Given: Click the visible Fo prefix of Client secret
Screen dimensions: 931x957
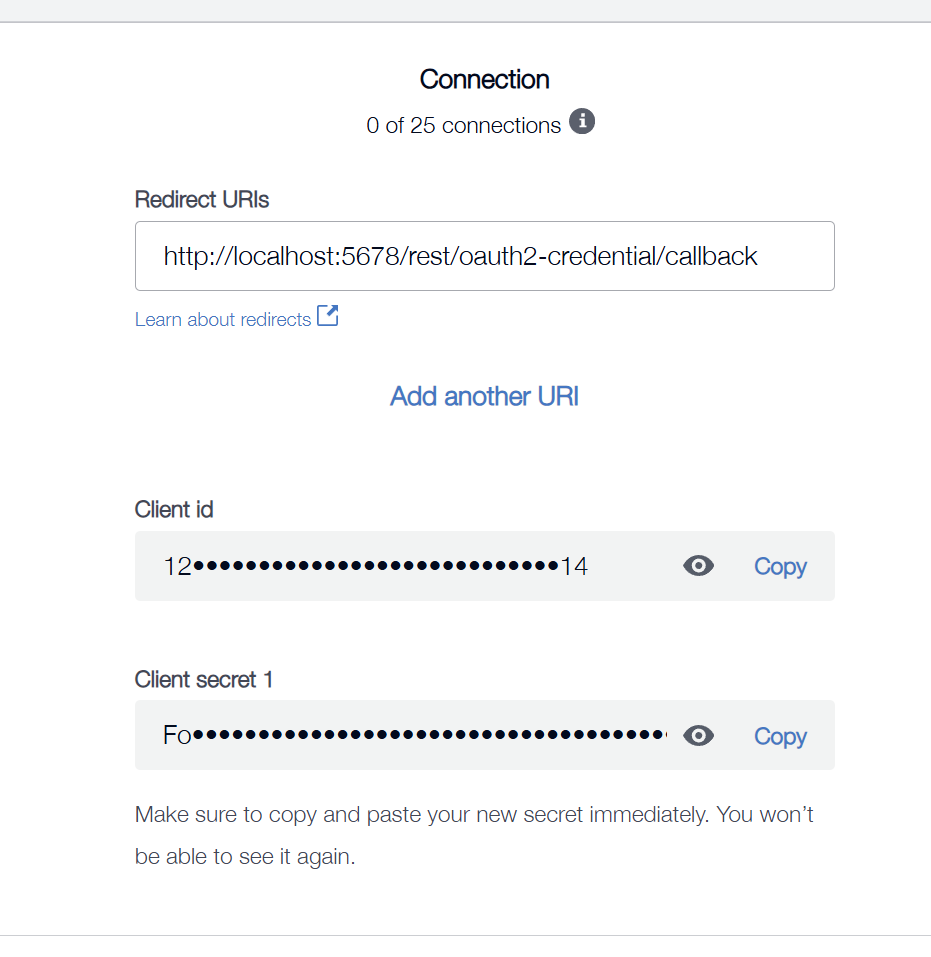Looking at the screenshot, I should [x=177, y=735].
